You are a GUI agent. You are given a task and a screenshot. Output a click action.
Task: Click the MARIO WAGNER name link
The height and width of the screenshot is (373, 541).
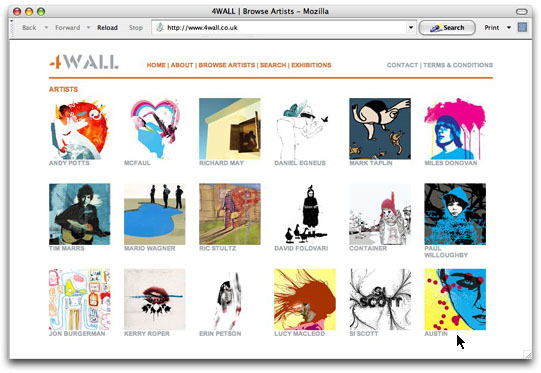tap(149, 248)
